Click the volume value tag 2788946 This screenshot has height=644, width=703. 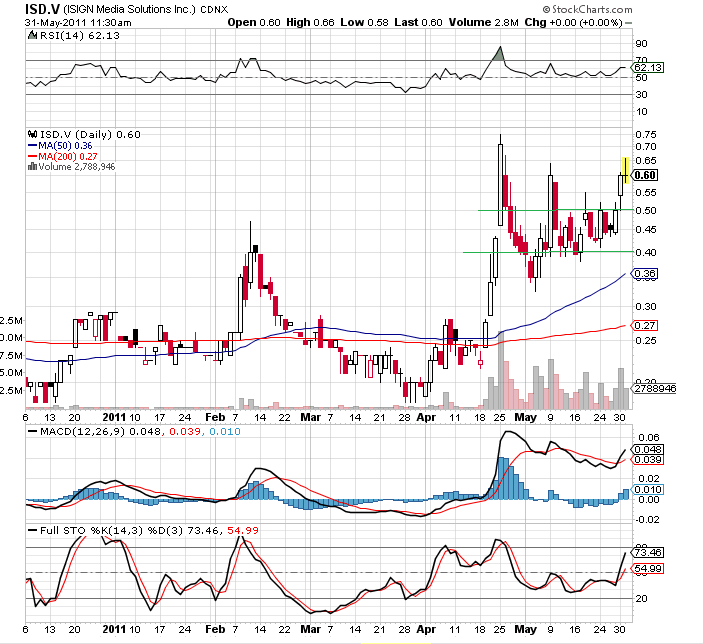pos(654,388)
